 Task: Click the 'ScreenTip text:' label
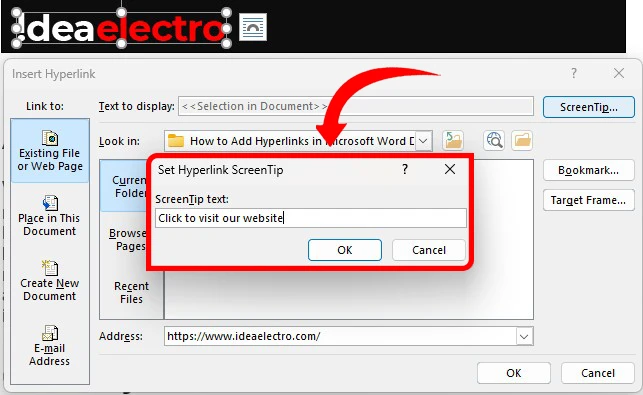192,199
